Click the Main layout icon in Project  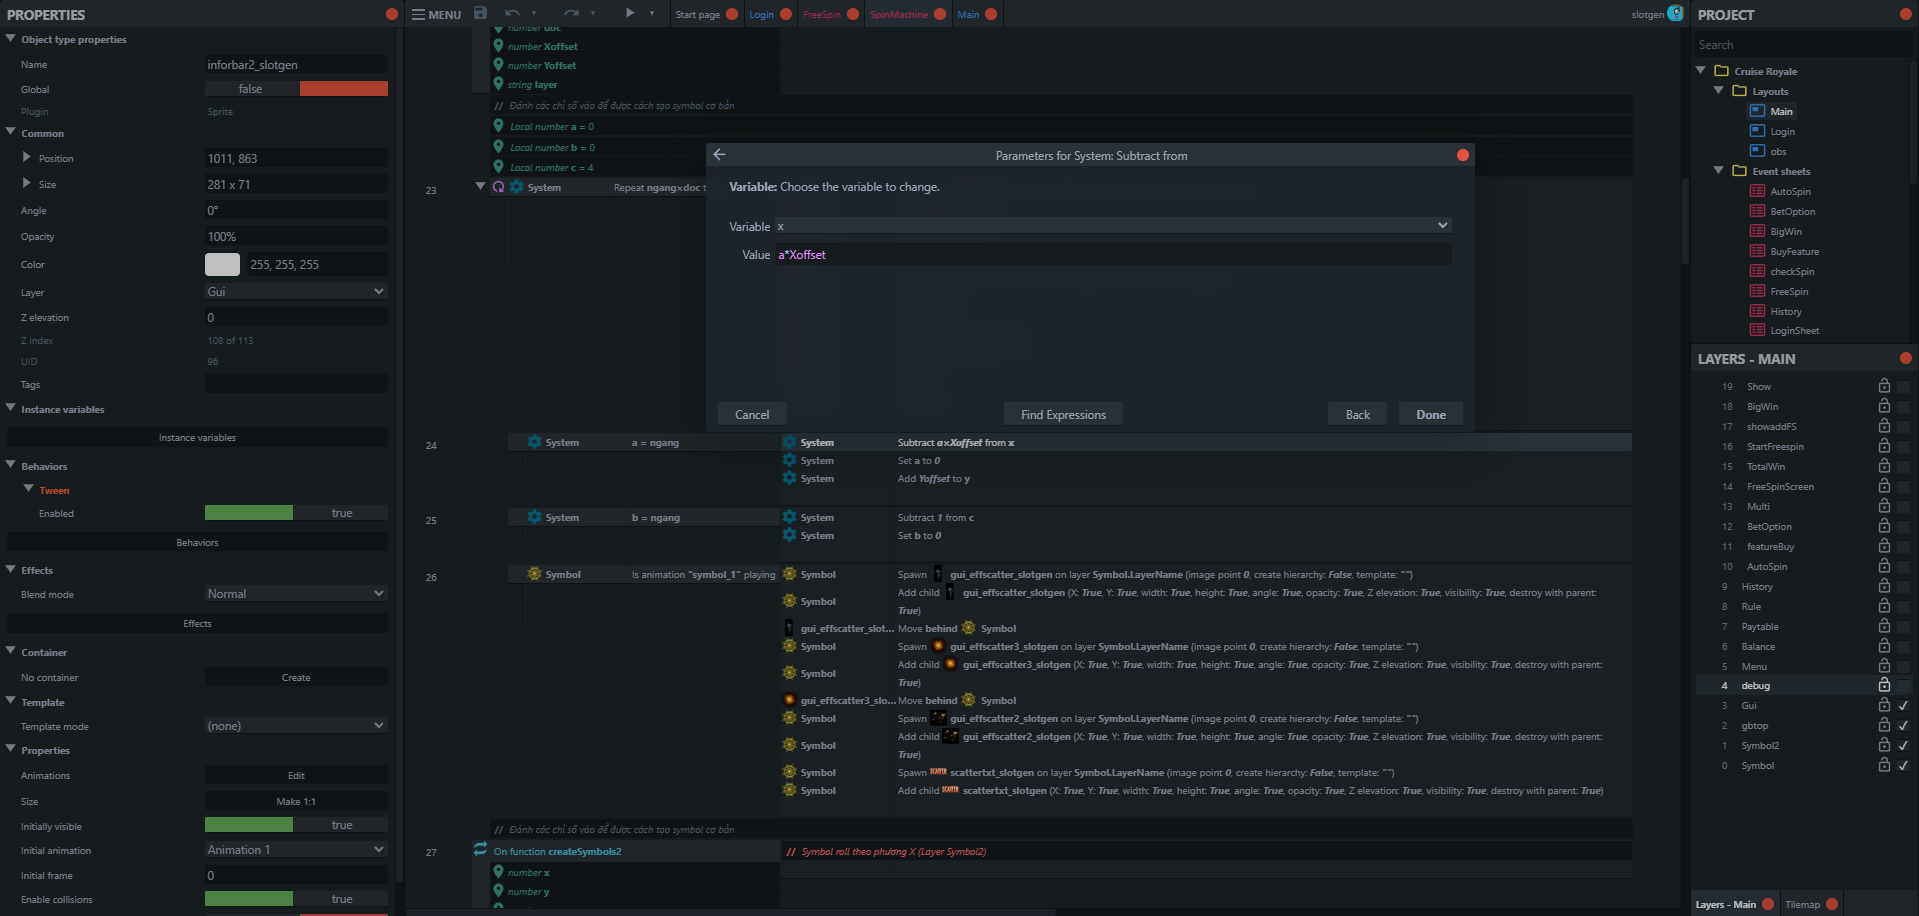click(1757, 111)
